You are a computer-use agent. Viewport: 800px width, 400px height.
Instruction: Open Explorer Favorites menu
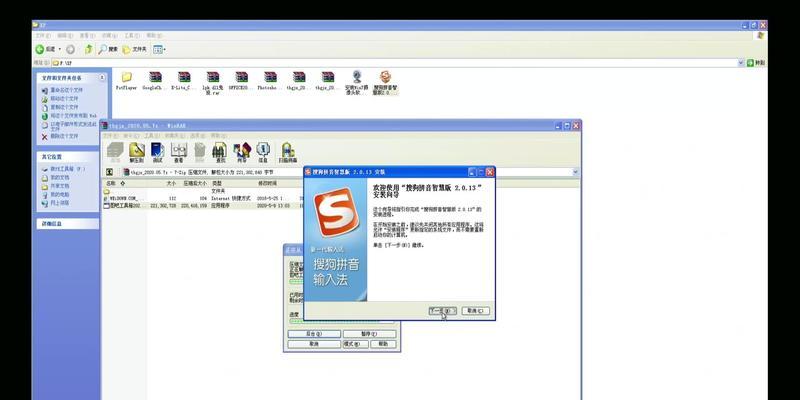tap(109, 36)
